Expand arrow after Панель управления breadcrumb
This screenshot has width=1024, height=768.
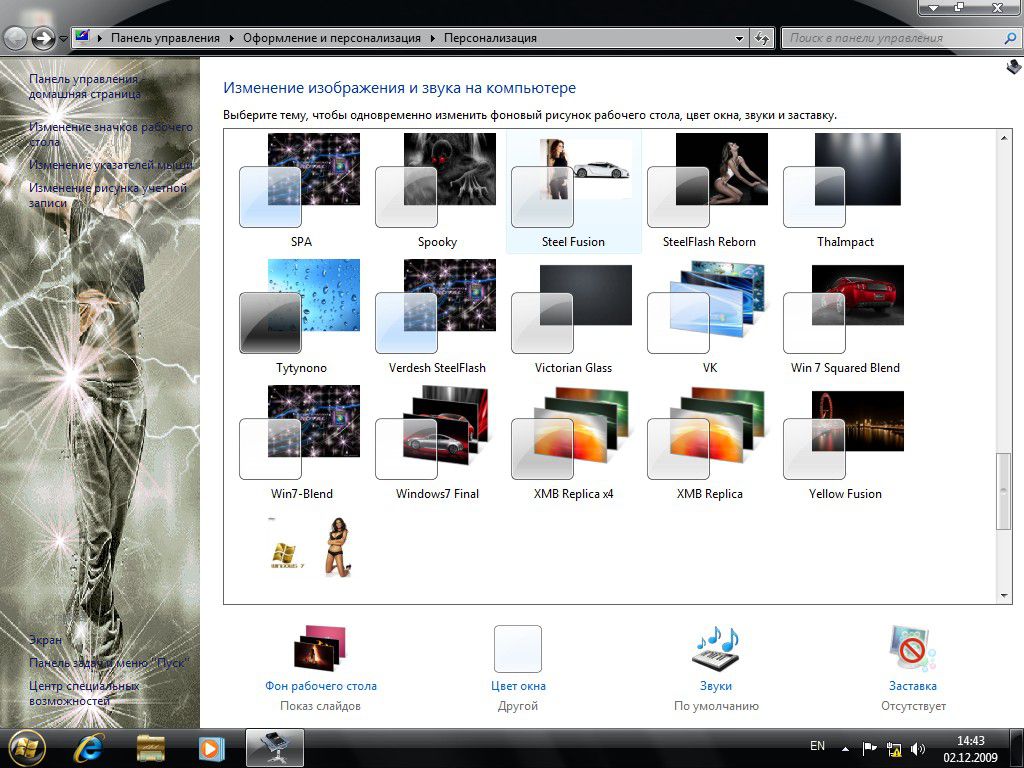click(231, 38)
